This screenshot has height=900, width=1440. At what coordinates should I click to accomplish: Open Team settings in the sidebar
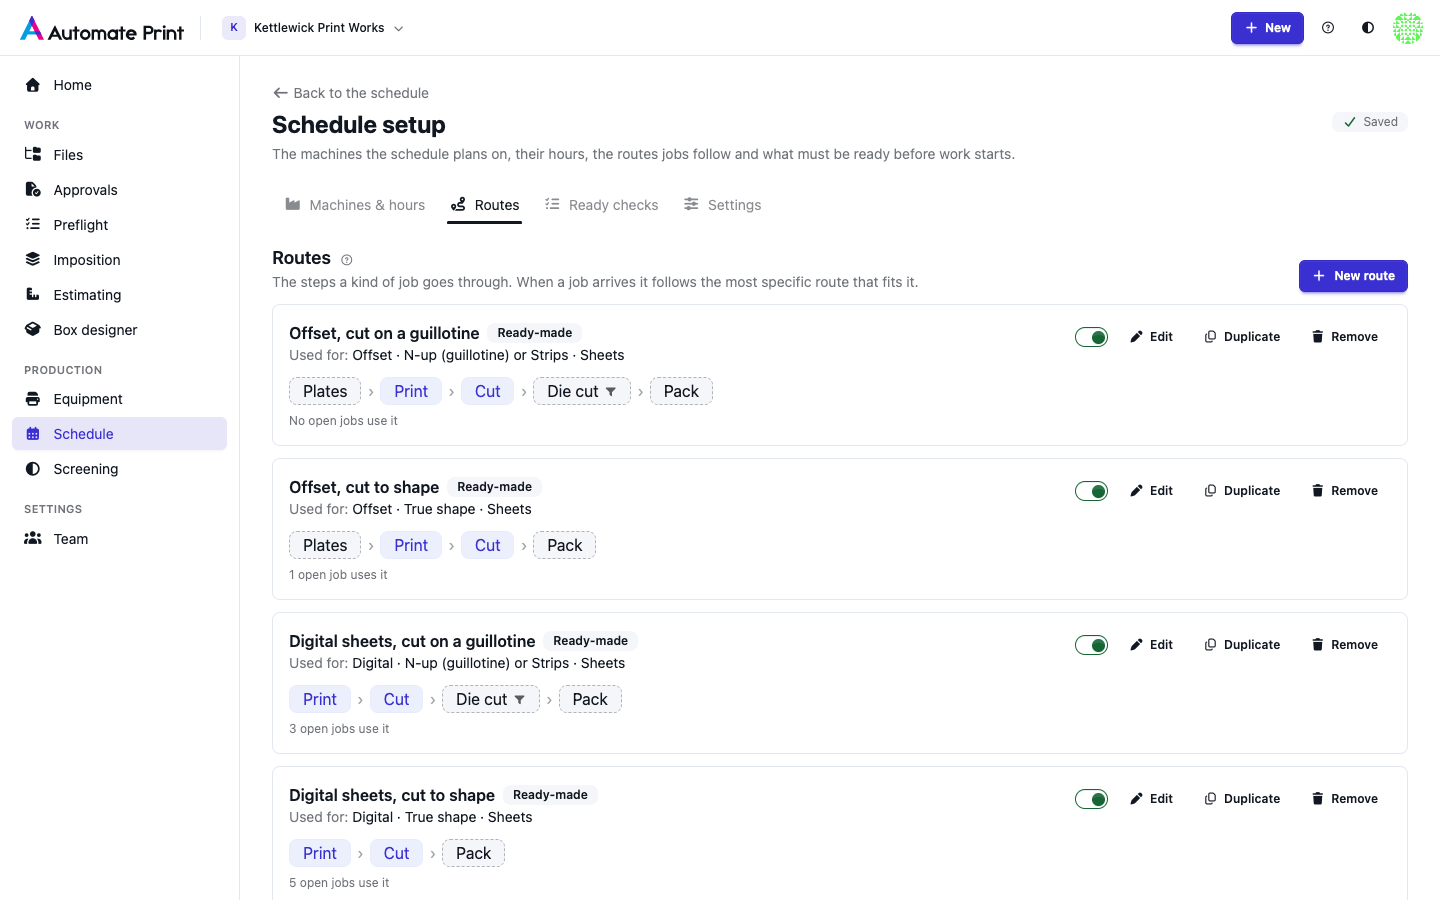[119, 539]
